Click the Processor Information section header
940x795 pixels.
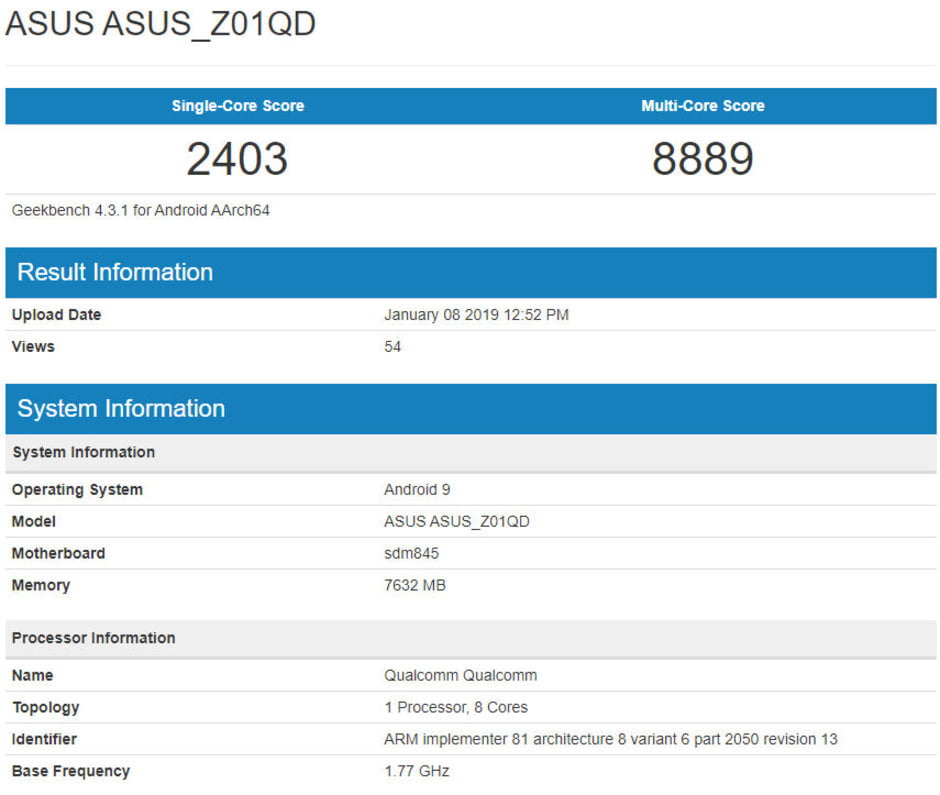(94, 638)
